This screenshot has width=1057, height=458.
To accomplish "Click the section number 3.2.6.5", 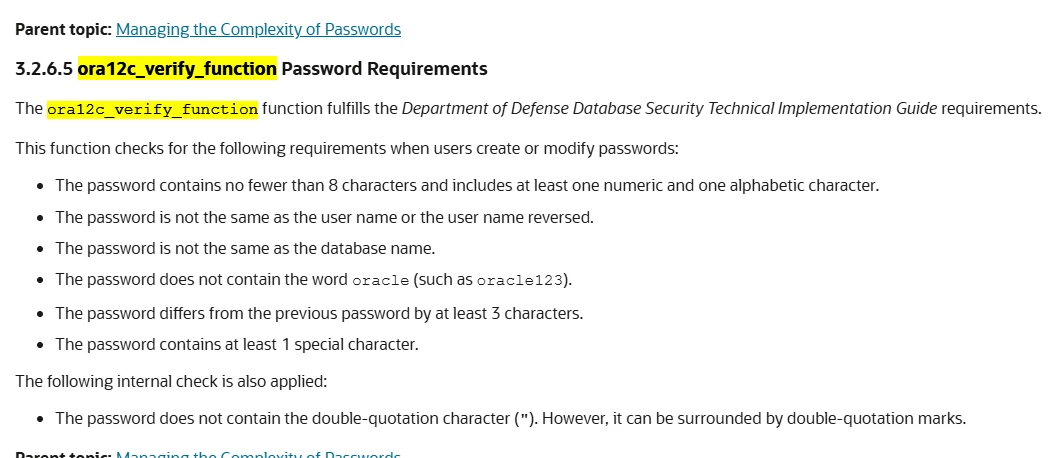I will tap(44, 69).
